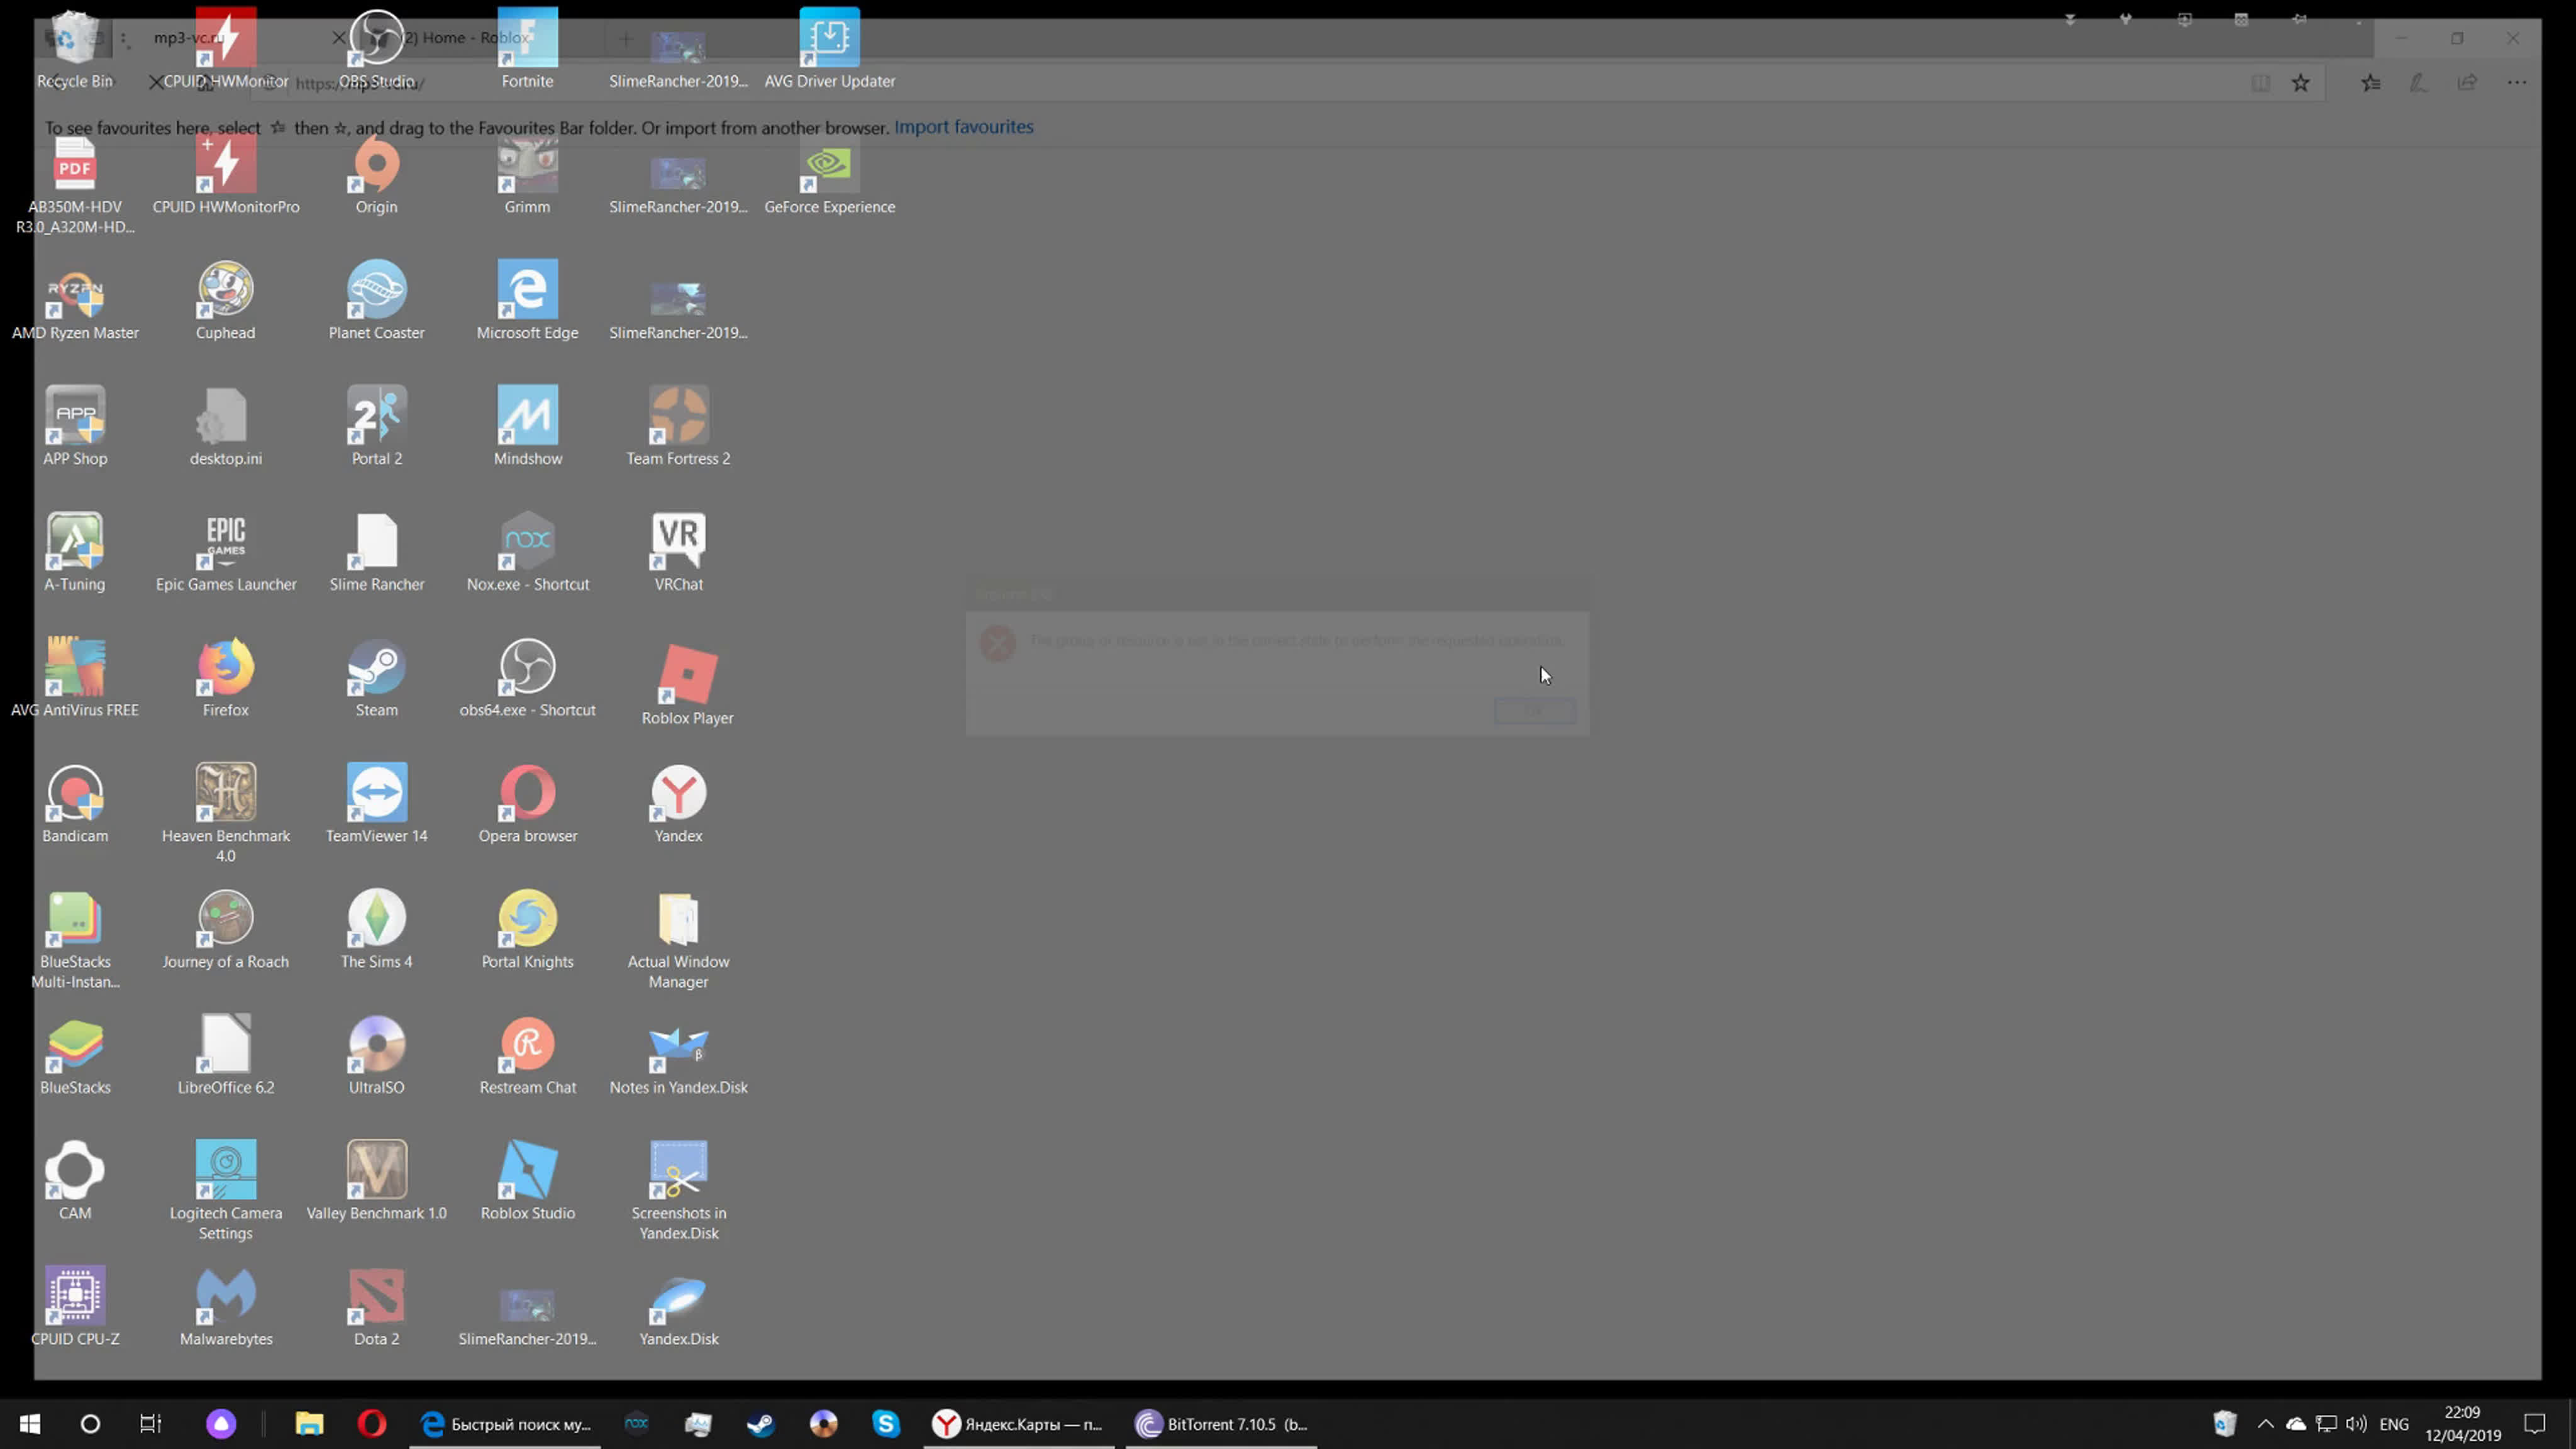Click the Import favourites link in Edge
Viewport: 2576px width, 1449px height.
(x=963, y=127)
